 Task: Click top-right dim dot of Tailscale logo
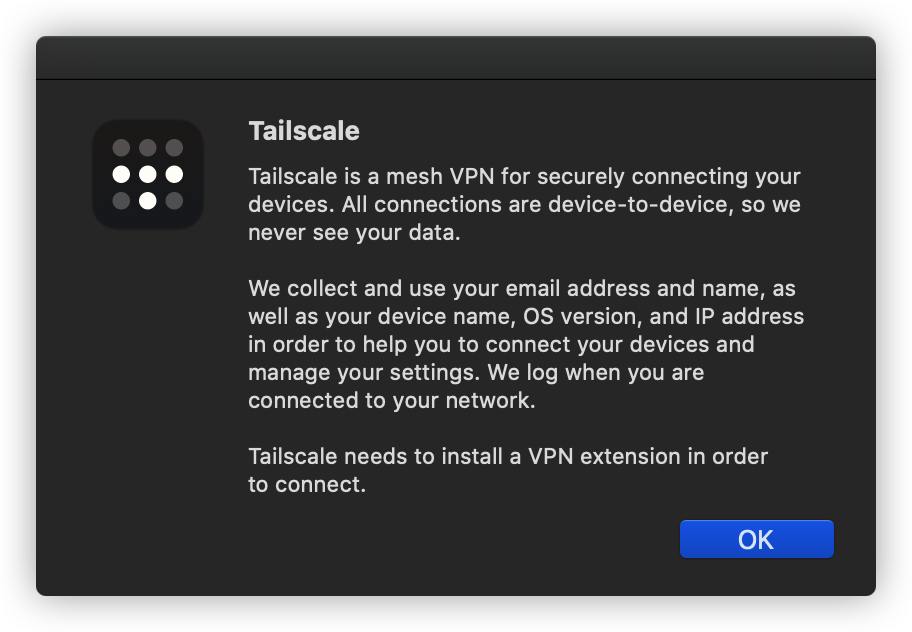[174, 148]
